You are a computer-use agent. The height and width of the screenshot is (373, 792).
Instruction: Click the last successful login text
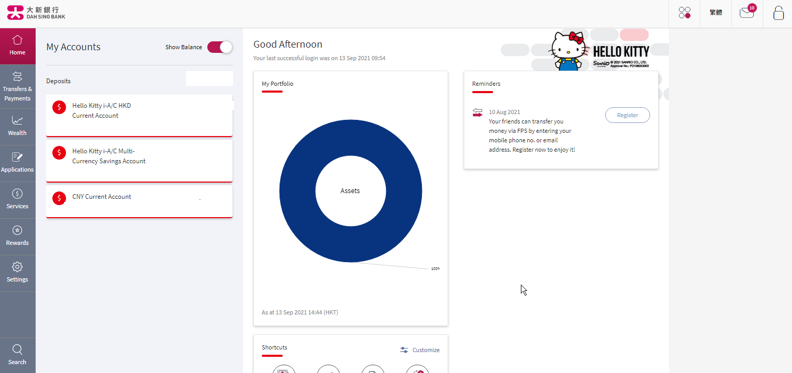pyautogui.click(x=319, y=59)
